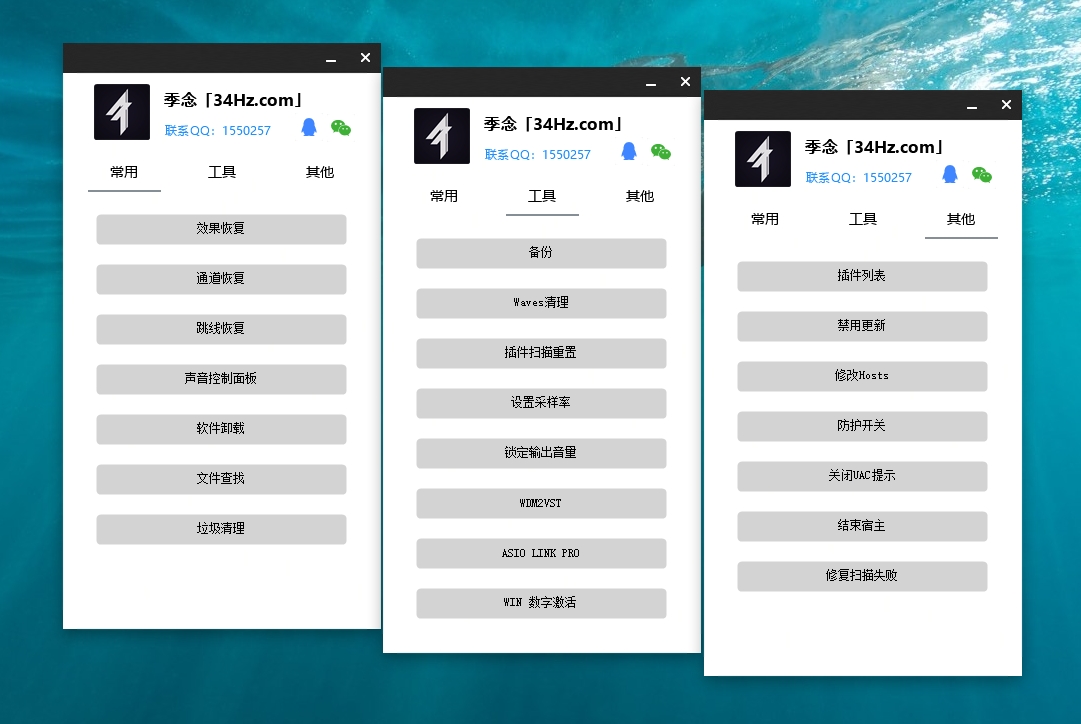
Task: Open the WeChat icon in middle window
Action: coord(660,152)
